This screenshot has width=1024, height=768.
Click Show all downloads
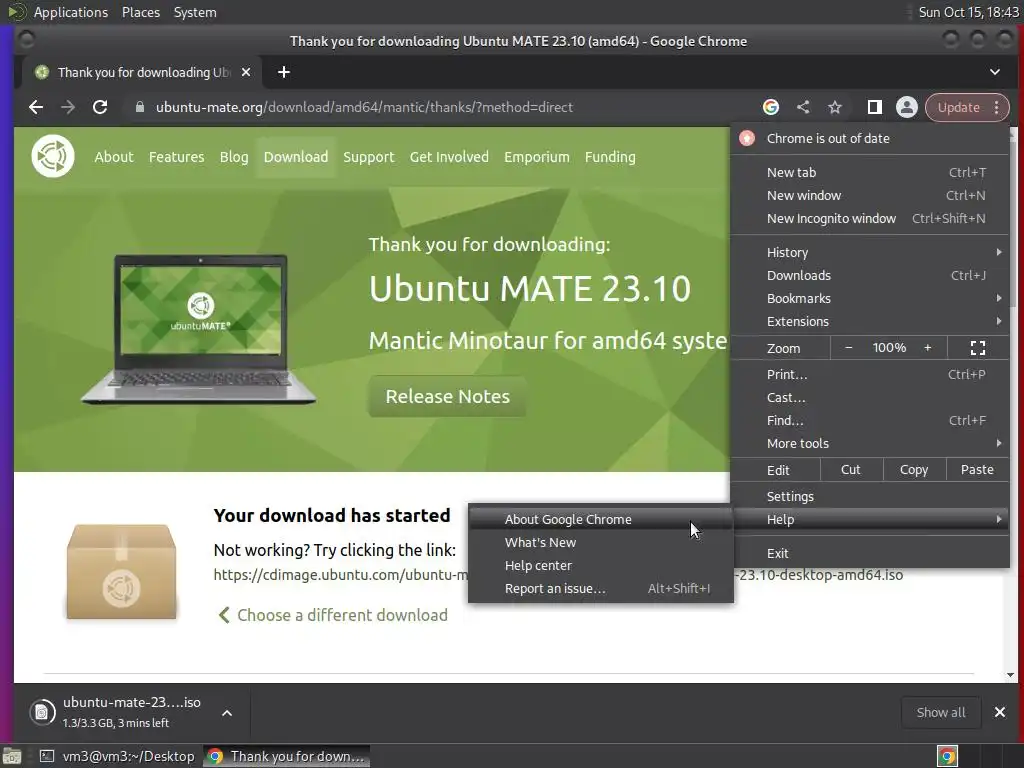[941, 712]
